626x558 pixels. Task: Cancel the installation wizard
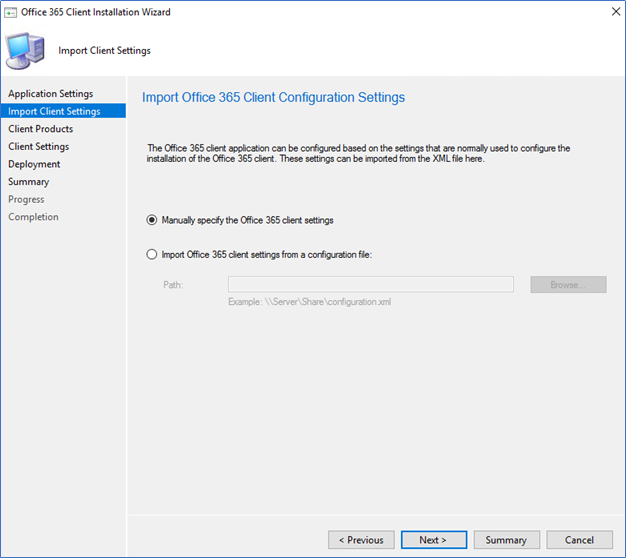coord(579,540)
